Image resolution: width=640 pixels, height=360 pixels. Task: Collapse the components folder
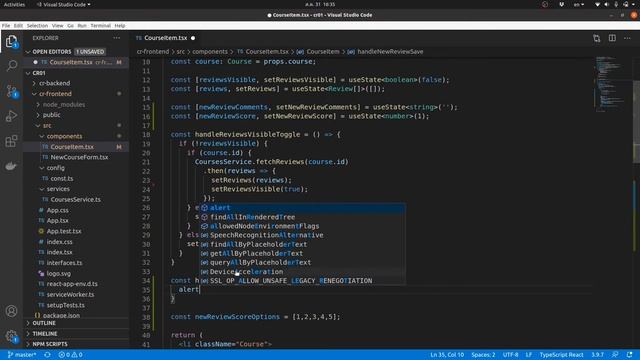76,136
